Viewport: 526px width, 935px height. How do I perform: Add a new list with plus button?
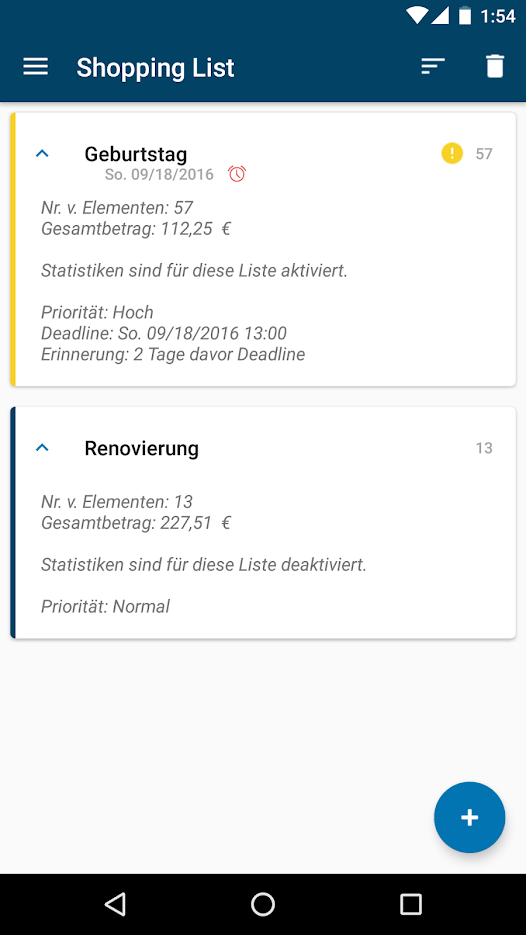click(469, 817)
